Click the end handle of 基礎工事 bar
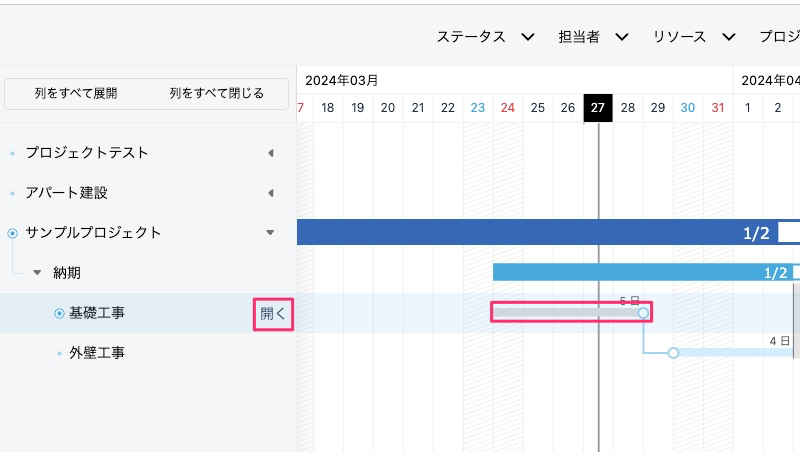This screenshot has height=452, width=800. point(643,313)
